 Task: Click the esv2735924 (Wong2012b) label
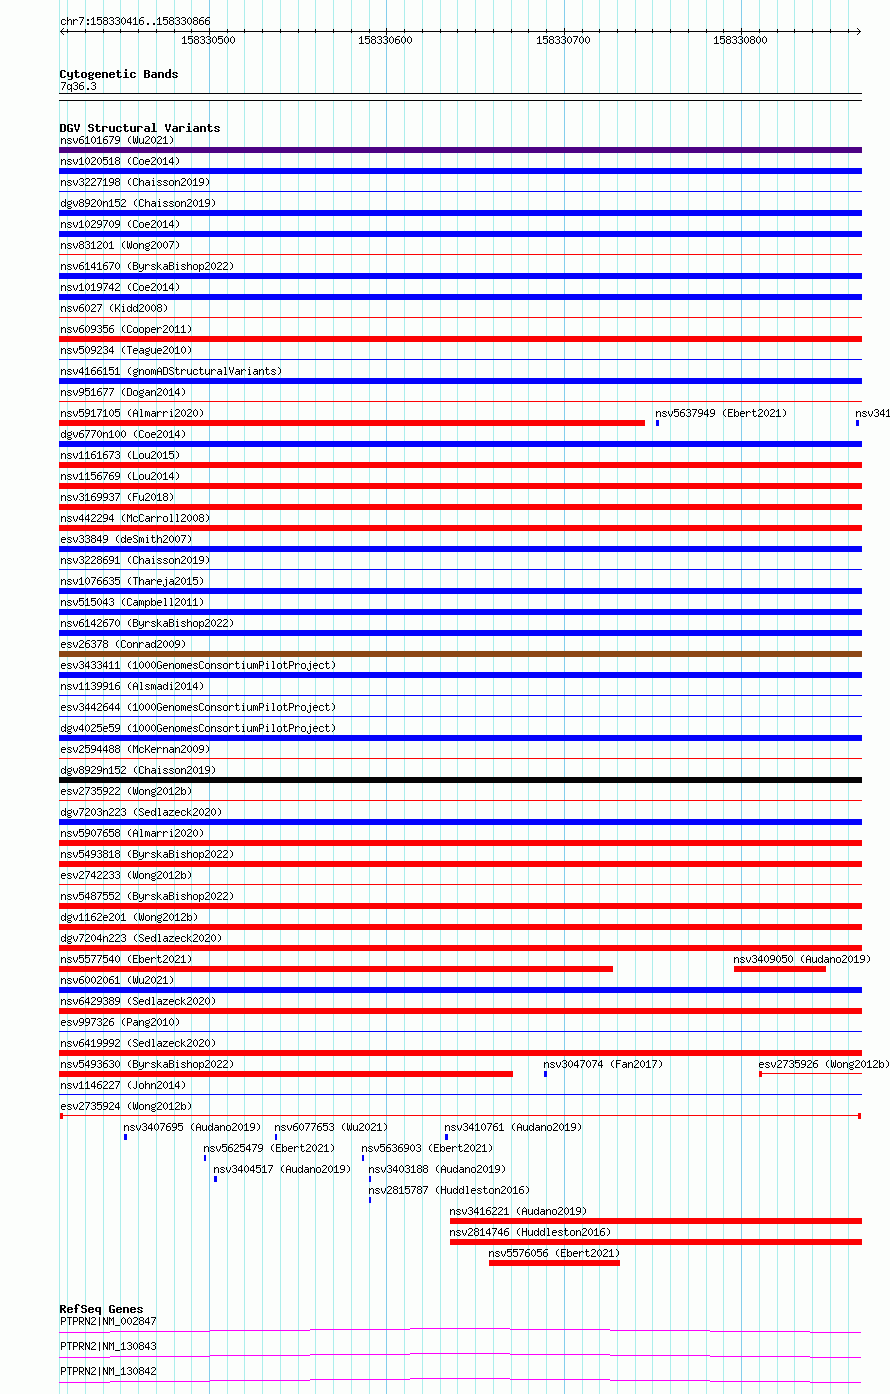pyautogui.click(x=126, y=1106)
